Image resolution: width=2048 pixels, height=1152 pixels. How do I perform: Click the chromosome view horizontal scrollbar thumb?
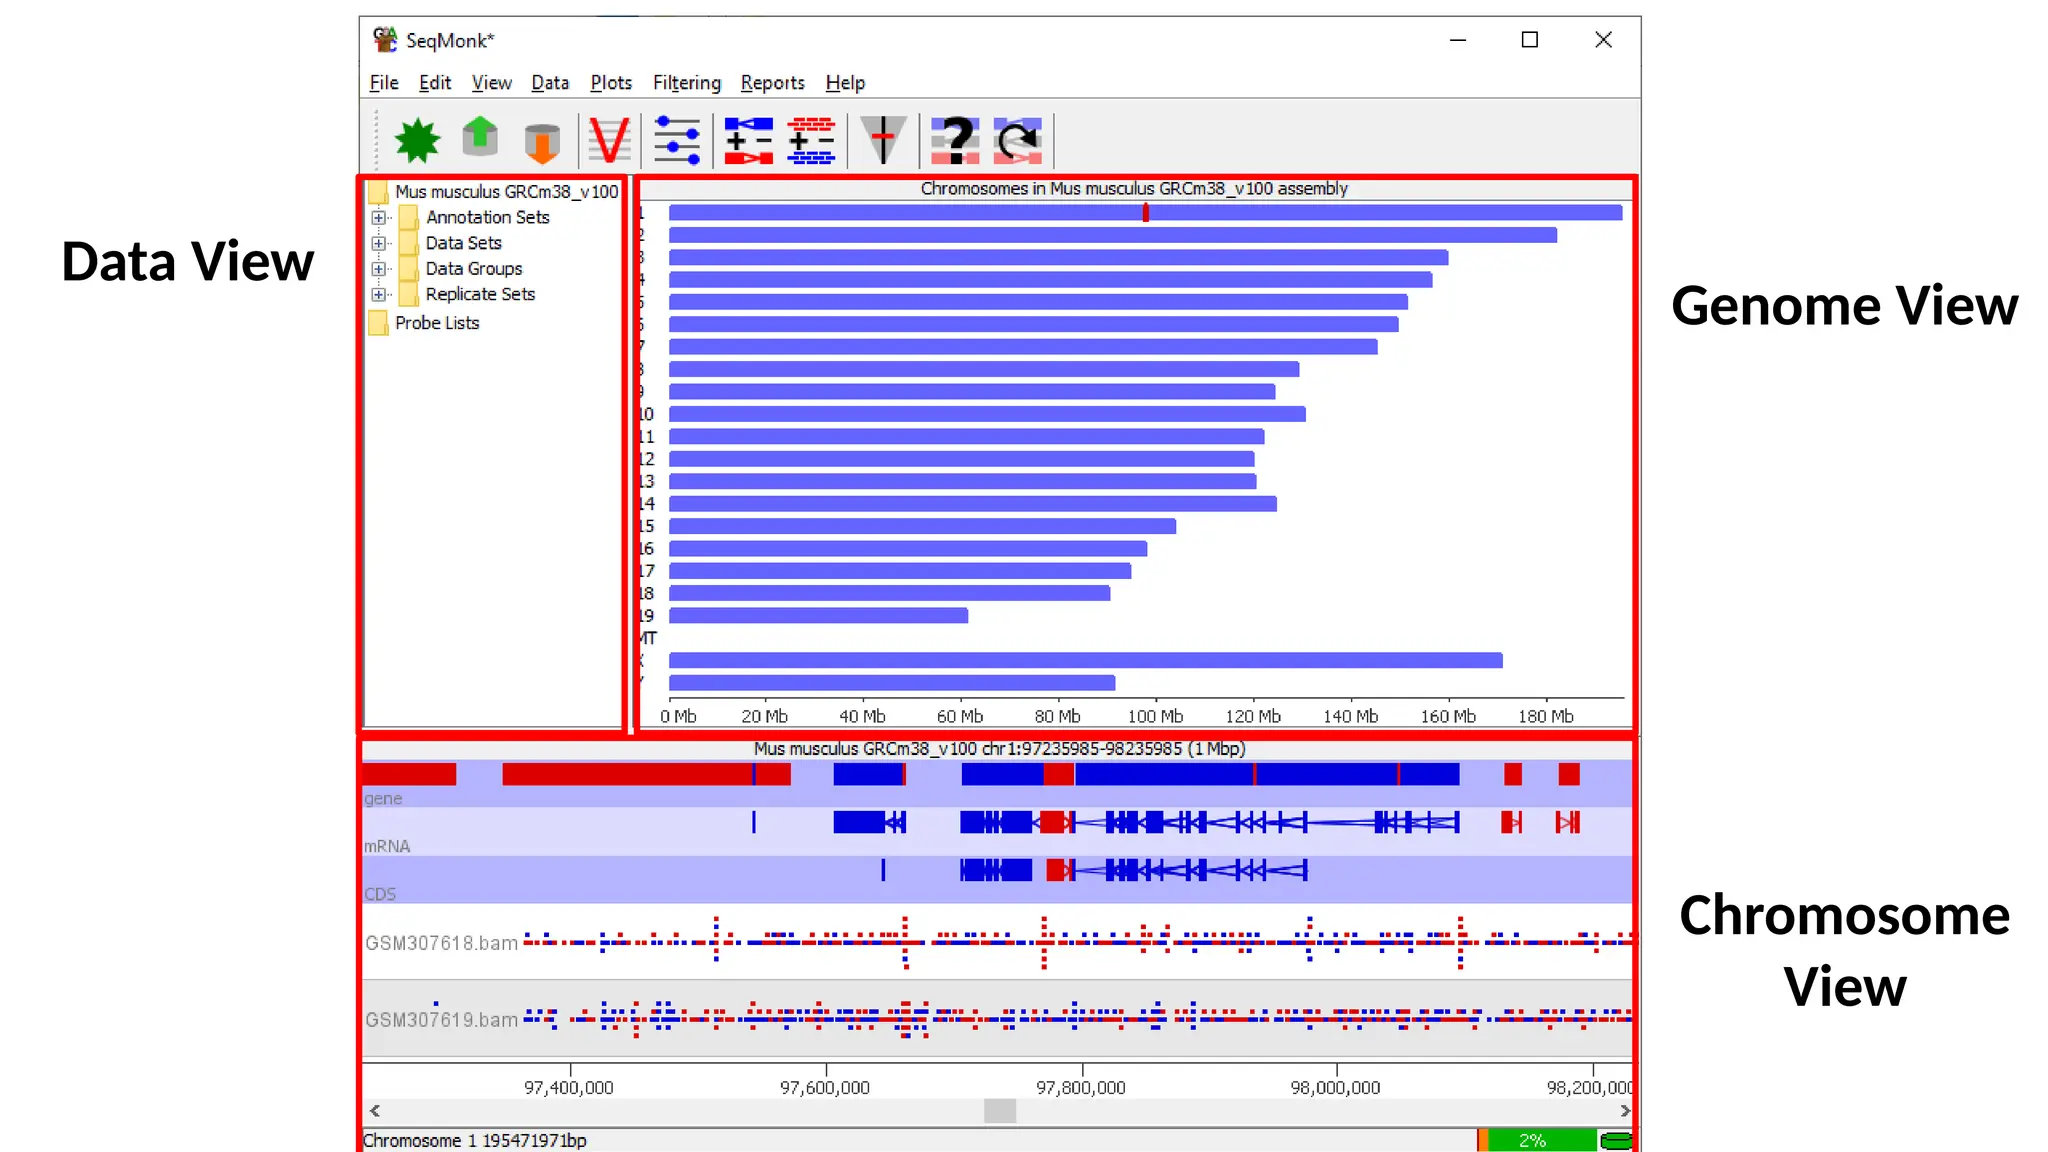(x=1000, y=1111)
